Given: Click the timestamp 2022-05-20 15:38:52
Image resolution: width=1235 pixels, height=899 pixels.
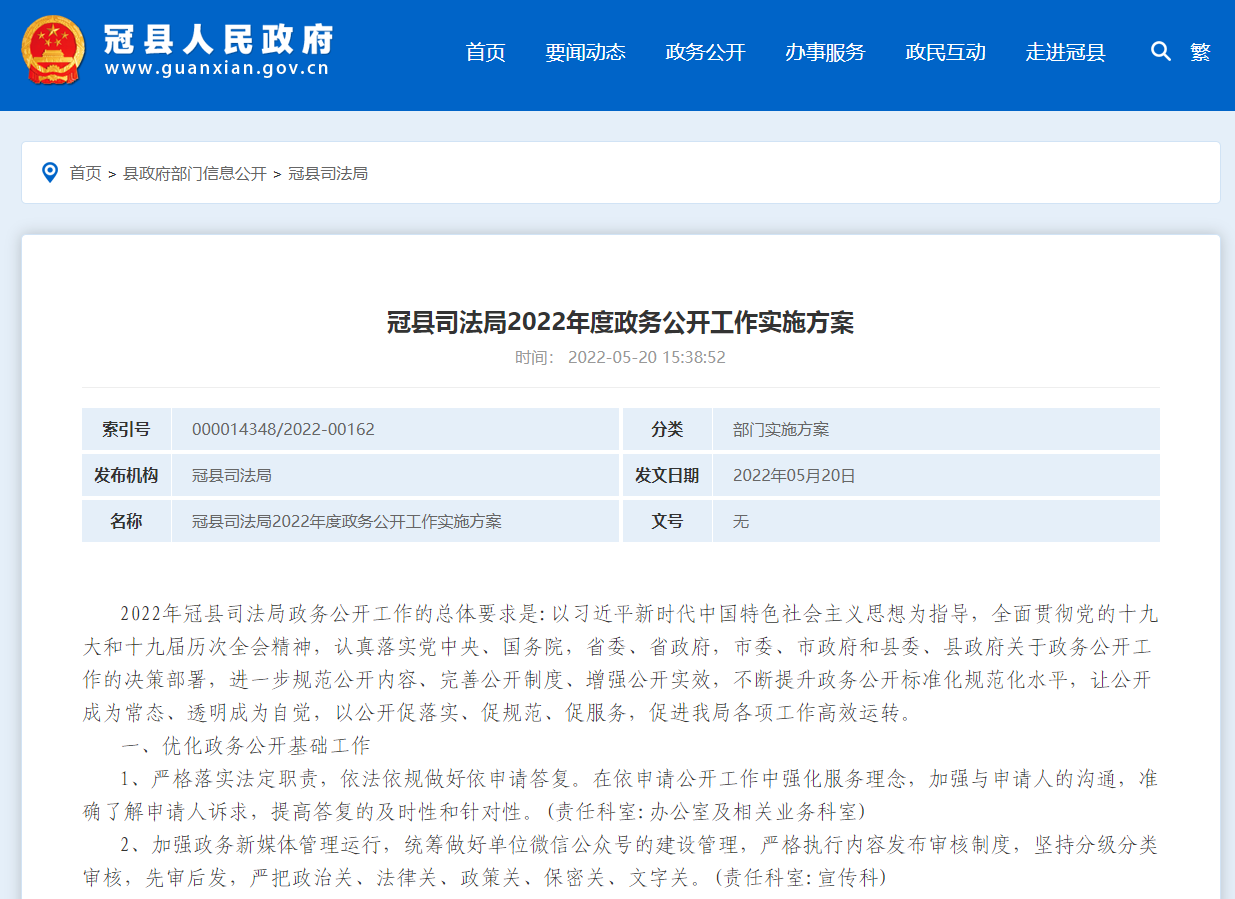Looking at the screenshot, I should [x=646, y=357].
